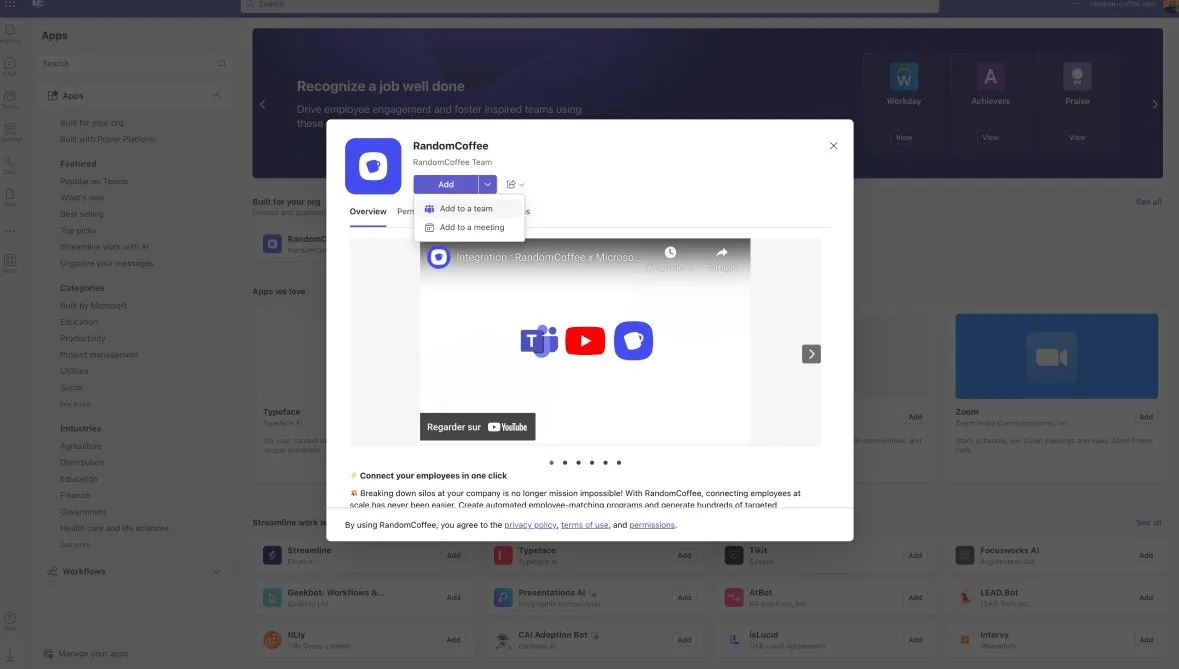Screen dimensions: 1179x669
Task: Click the RandomCoffee channel avatar in video header
Action: (438, 257)
